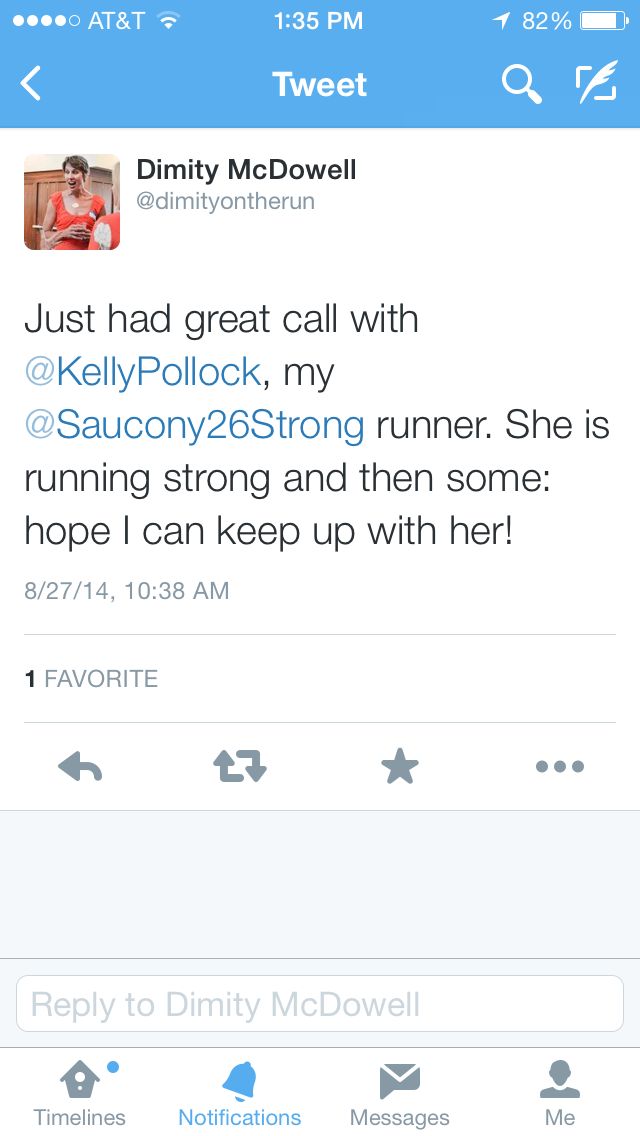This screenshot has width=640, height=1136.
Task: Open @KellyPollock mention link
Action: click(x=143, y=372)
